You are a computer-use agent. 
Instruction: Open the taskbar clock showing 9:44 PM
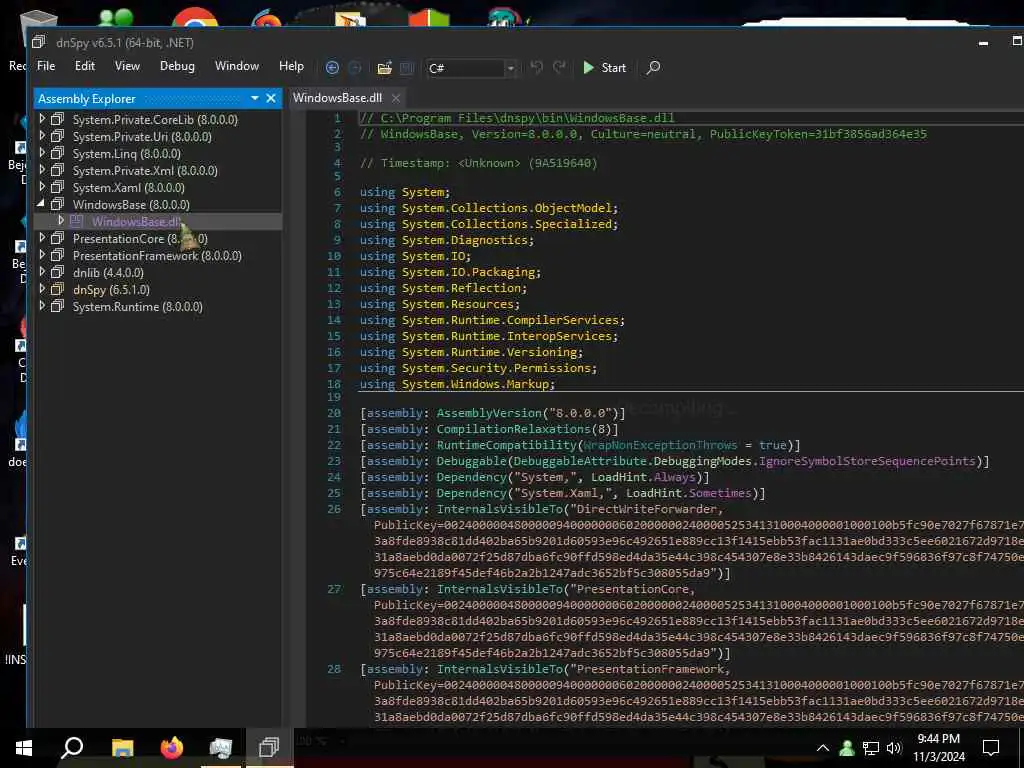[x=938, y=747]
